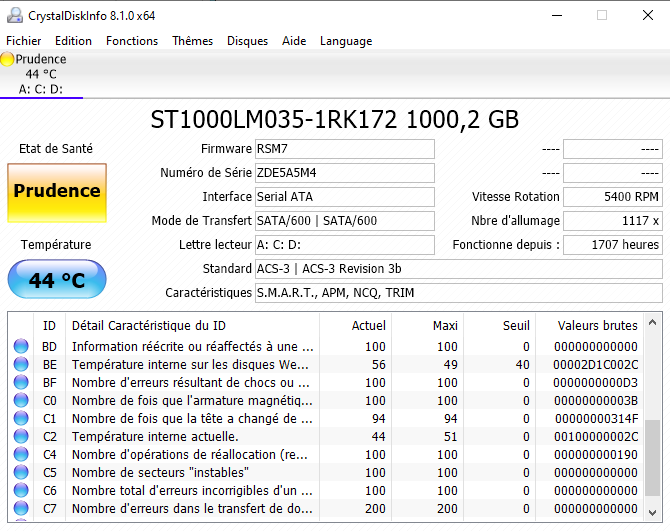Click the Caractéristiques field S.M.A.R.T., APM, NCQ, TRIM
The image size is (670, 531).
pyautogui.click(x=459, y=293)
